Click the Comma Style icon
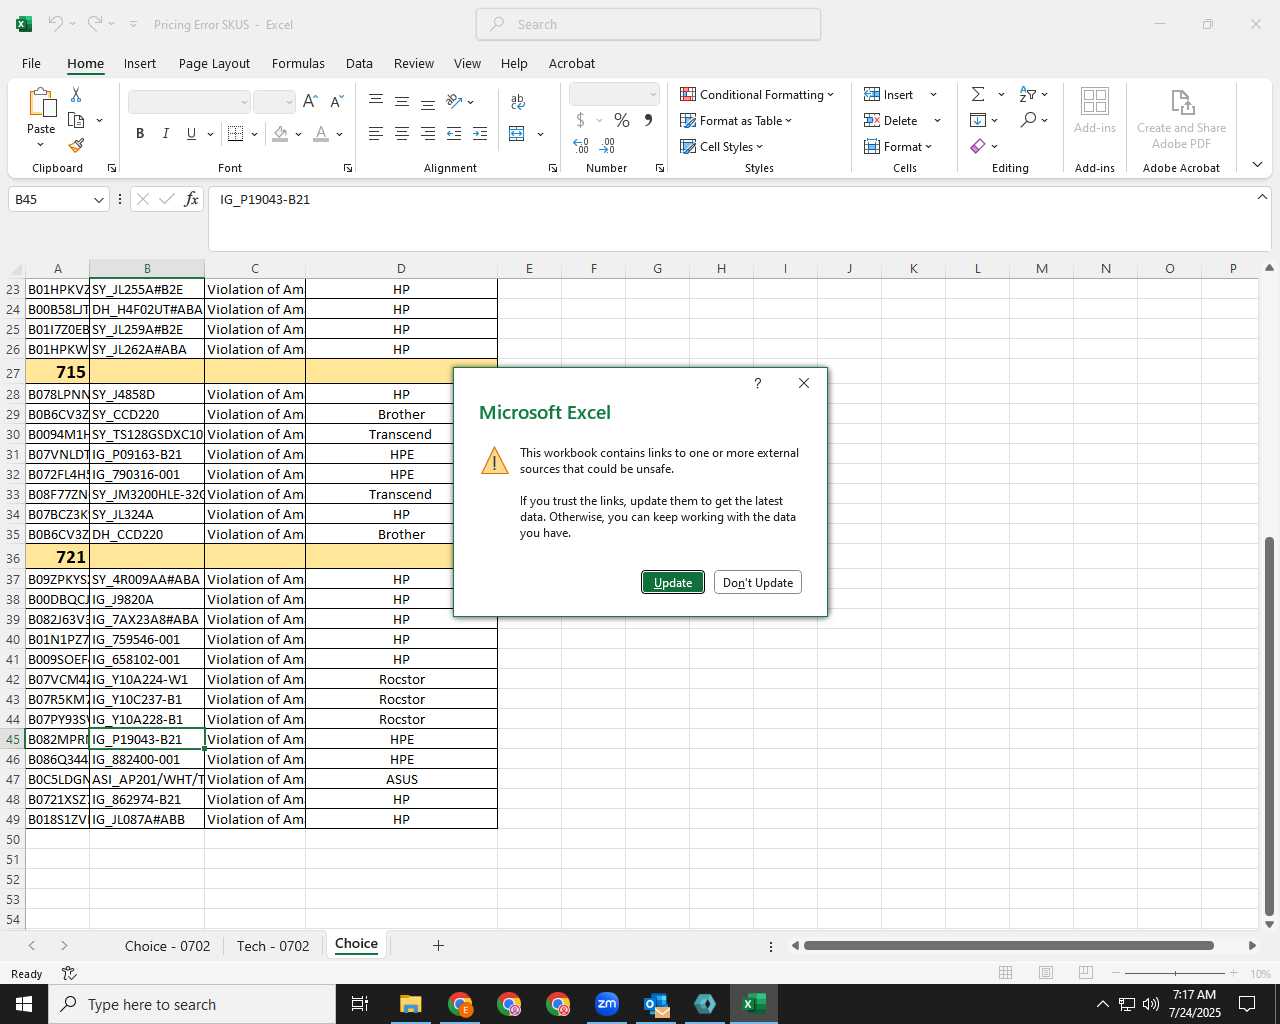 tap(648, 120)
